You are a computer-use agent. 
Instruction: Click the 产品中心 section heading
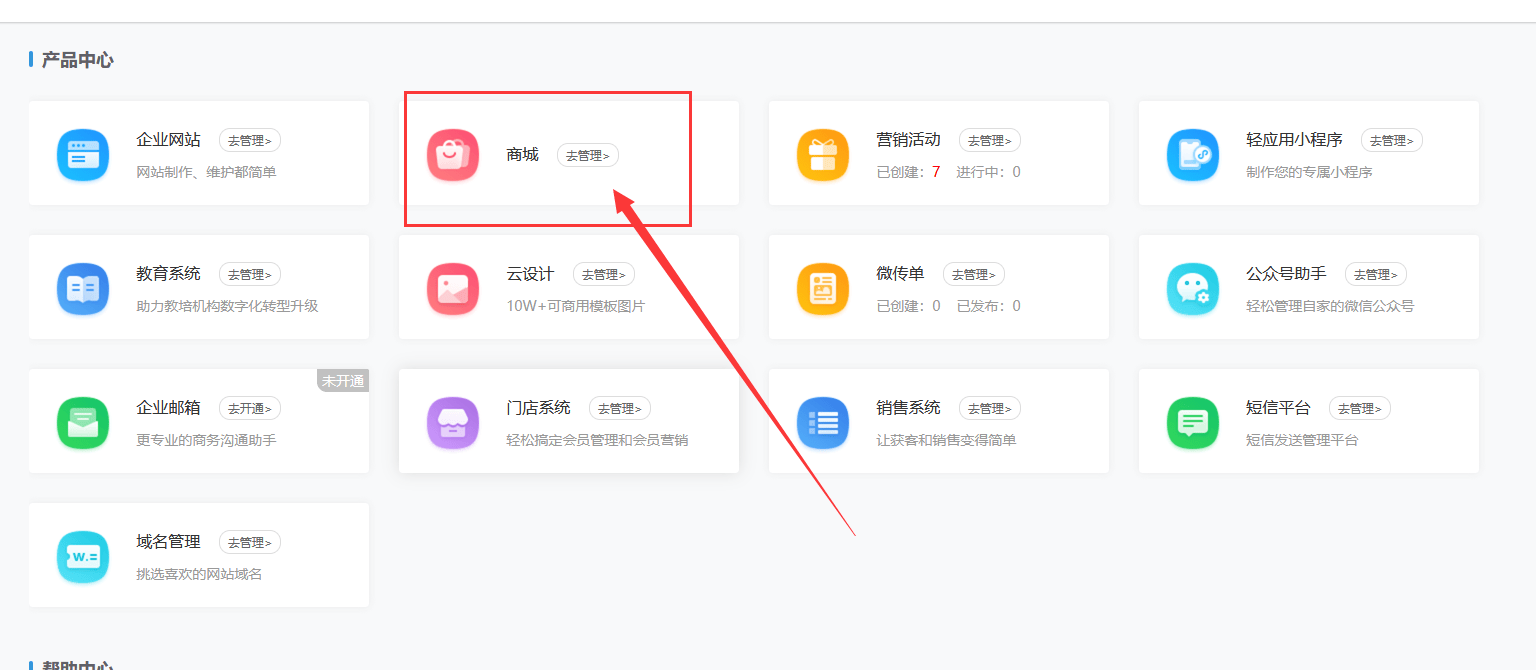[x=75, y=59]
